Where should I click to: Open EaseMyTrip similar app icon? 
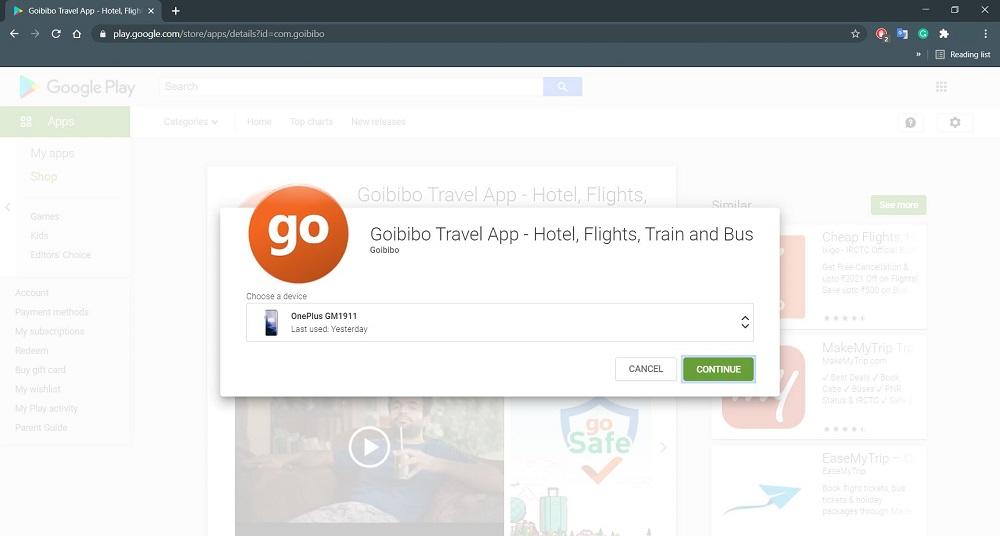tap(763, 498)
